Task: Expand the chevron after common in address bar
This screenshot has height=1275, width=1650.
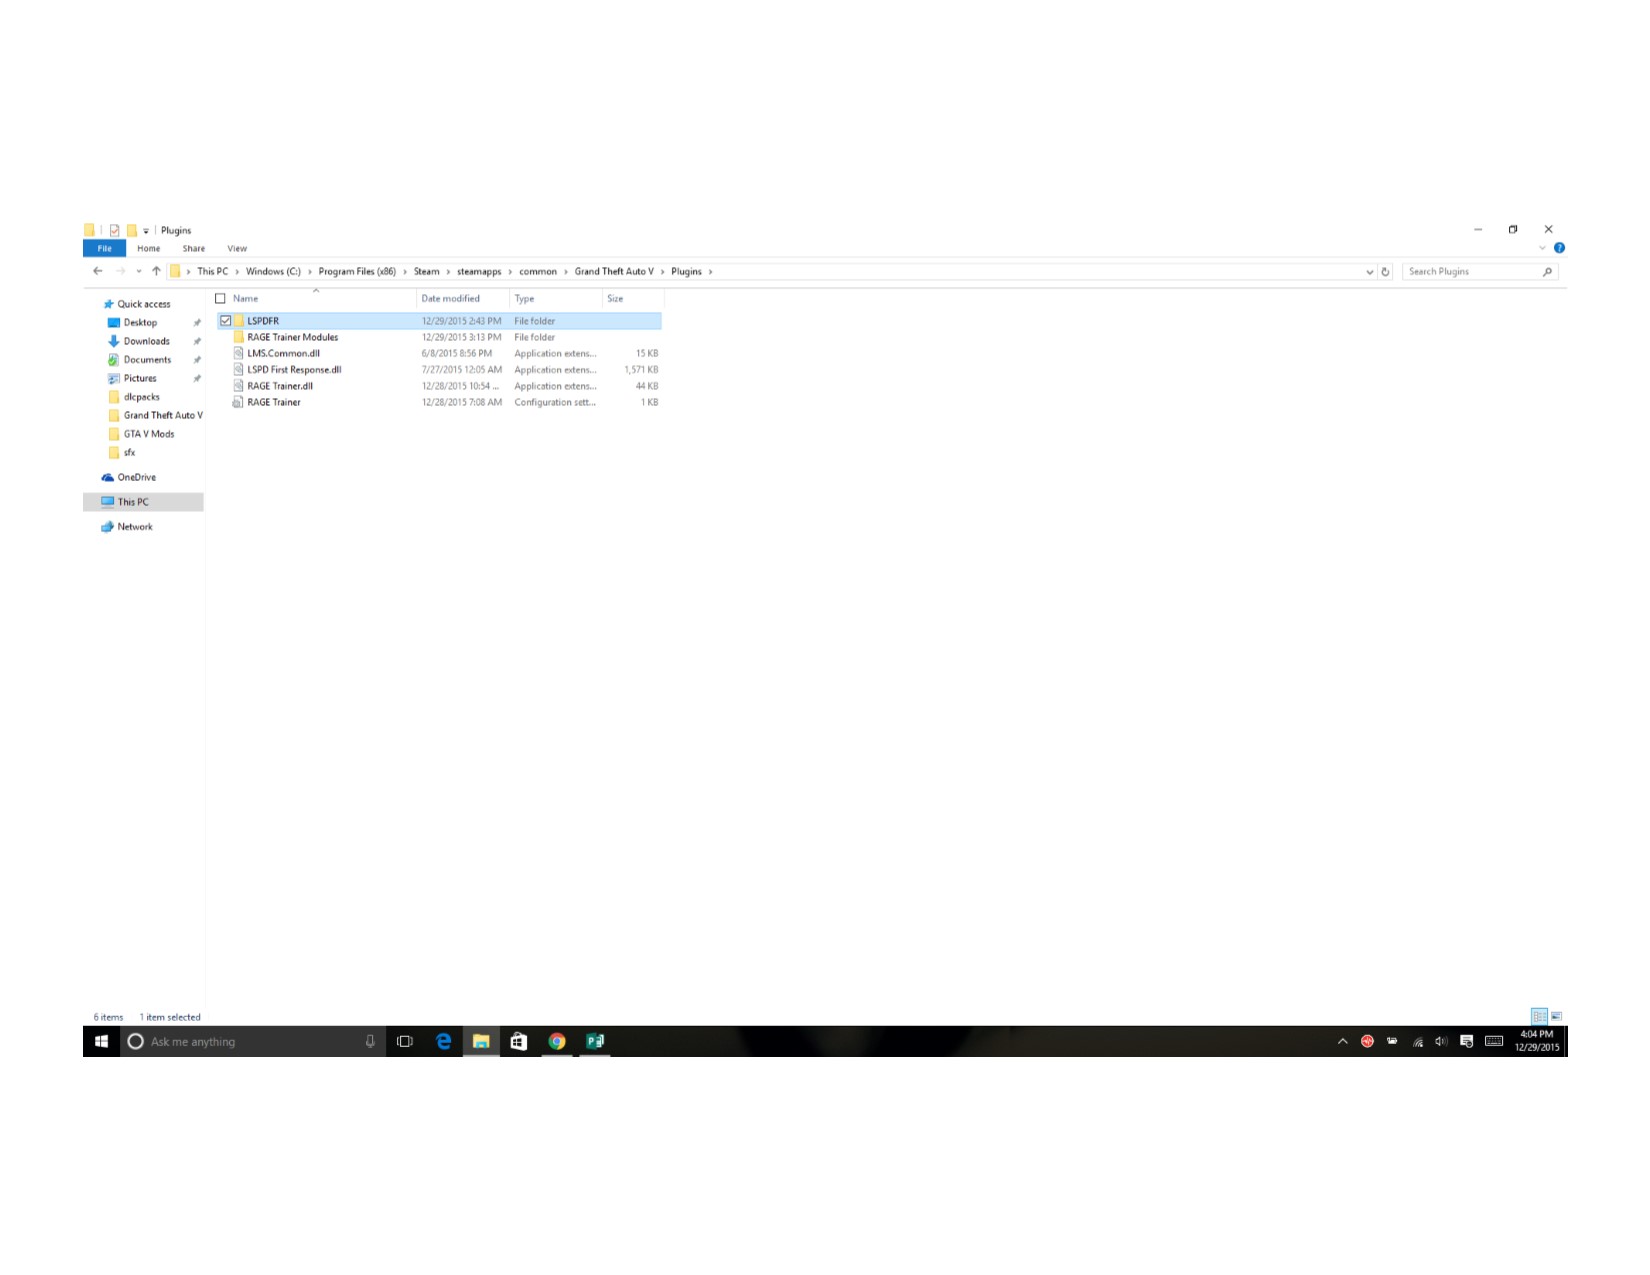Action: point(565,272)
